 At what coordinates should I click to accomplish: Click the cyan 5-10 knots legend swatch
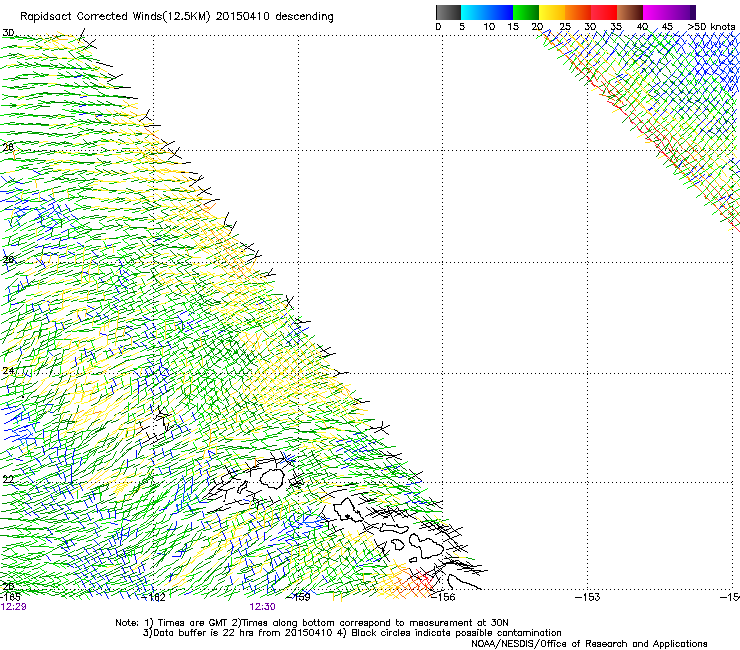click(x=474, y=12)
